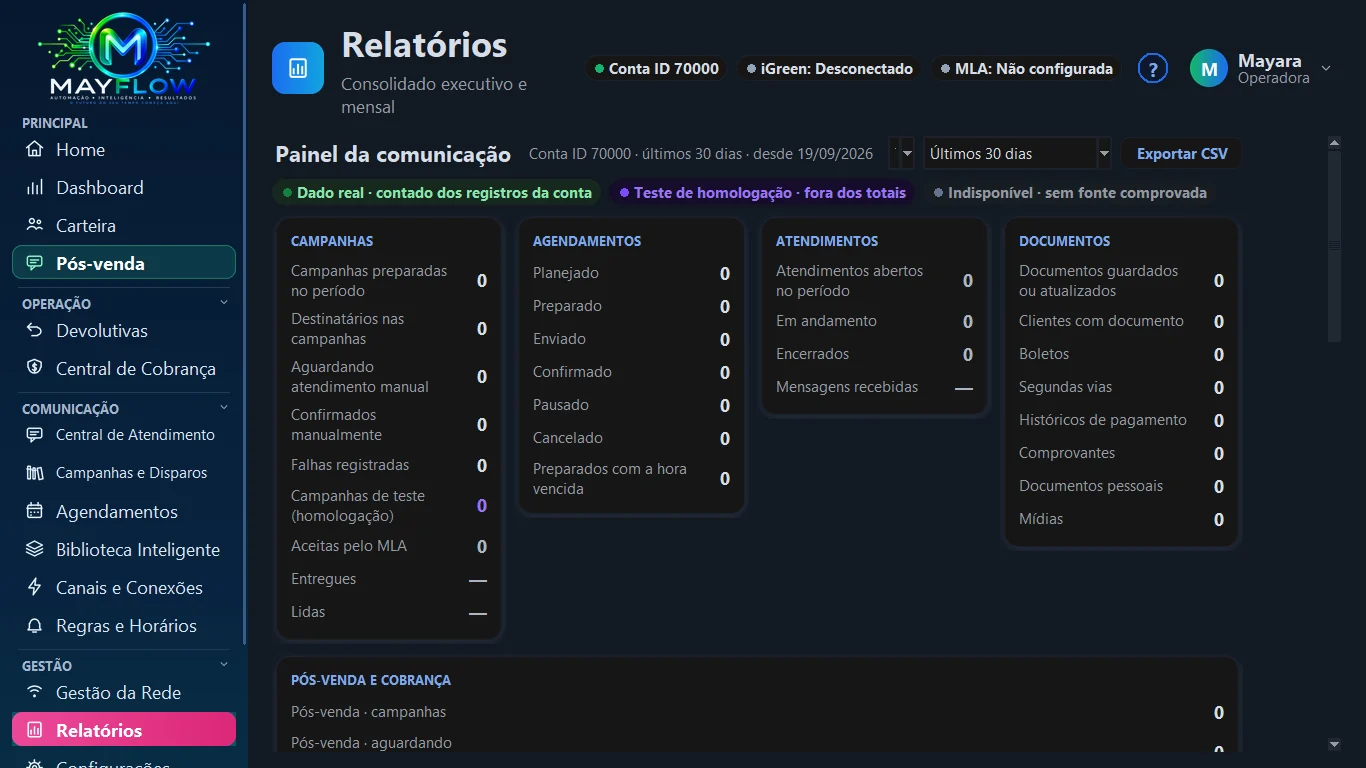Screen dimensions: 1366x768
Task: Open help via the question mark icon
Action: [x=1153, y=69]
